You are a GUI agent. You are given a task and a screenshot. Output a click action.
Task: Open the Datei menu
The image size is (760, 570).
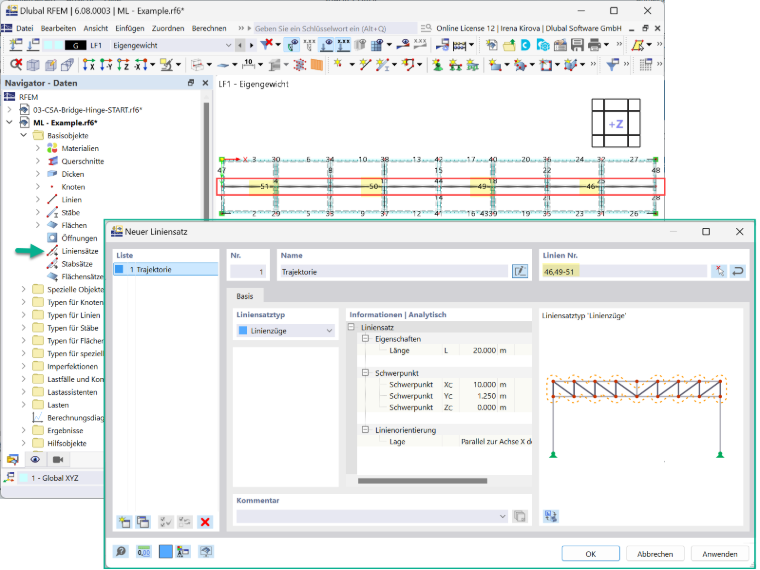pyautogui.click(x=25, y=28)
